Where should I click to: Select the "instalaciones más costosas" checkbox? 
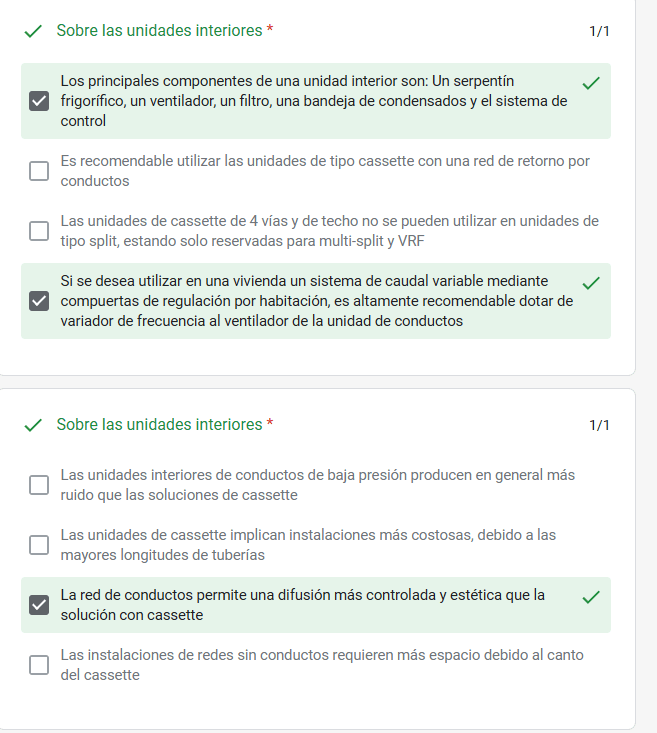tap(39, 545)
